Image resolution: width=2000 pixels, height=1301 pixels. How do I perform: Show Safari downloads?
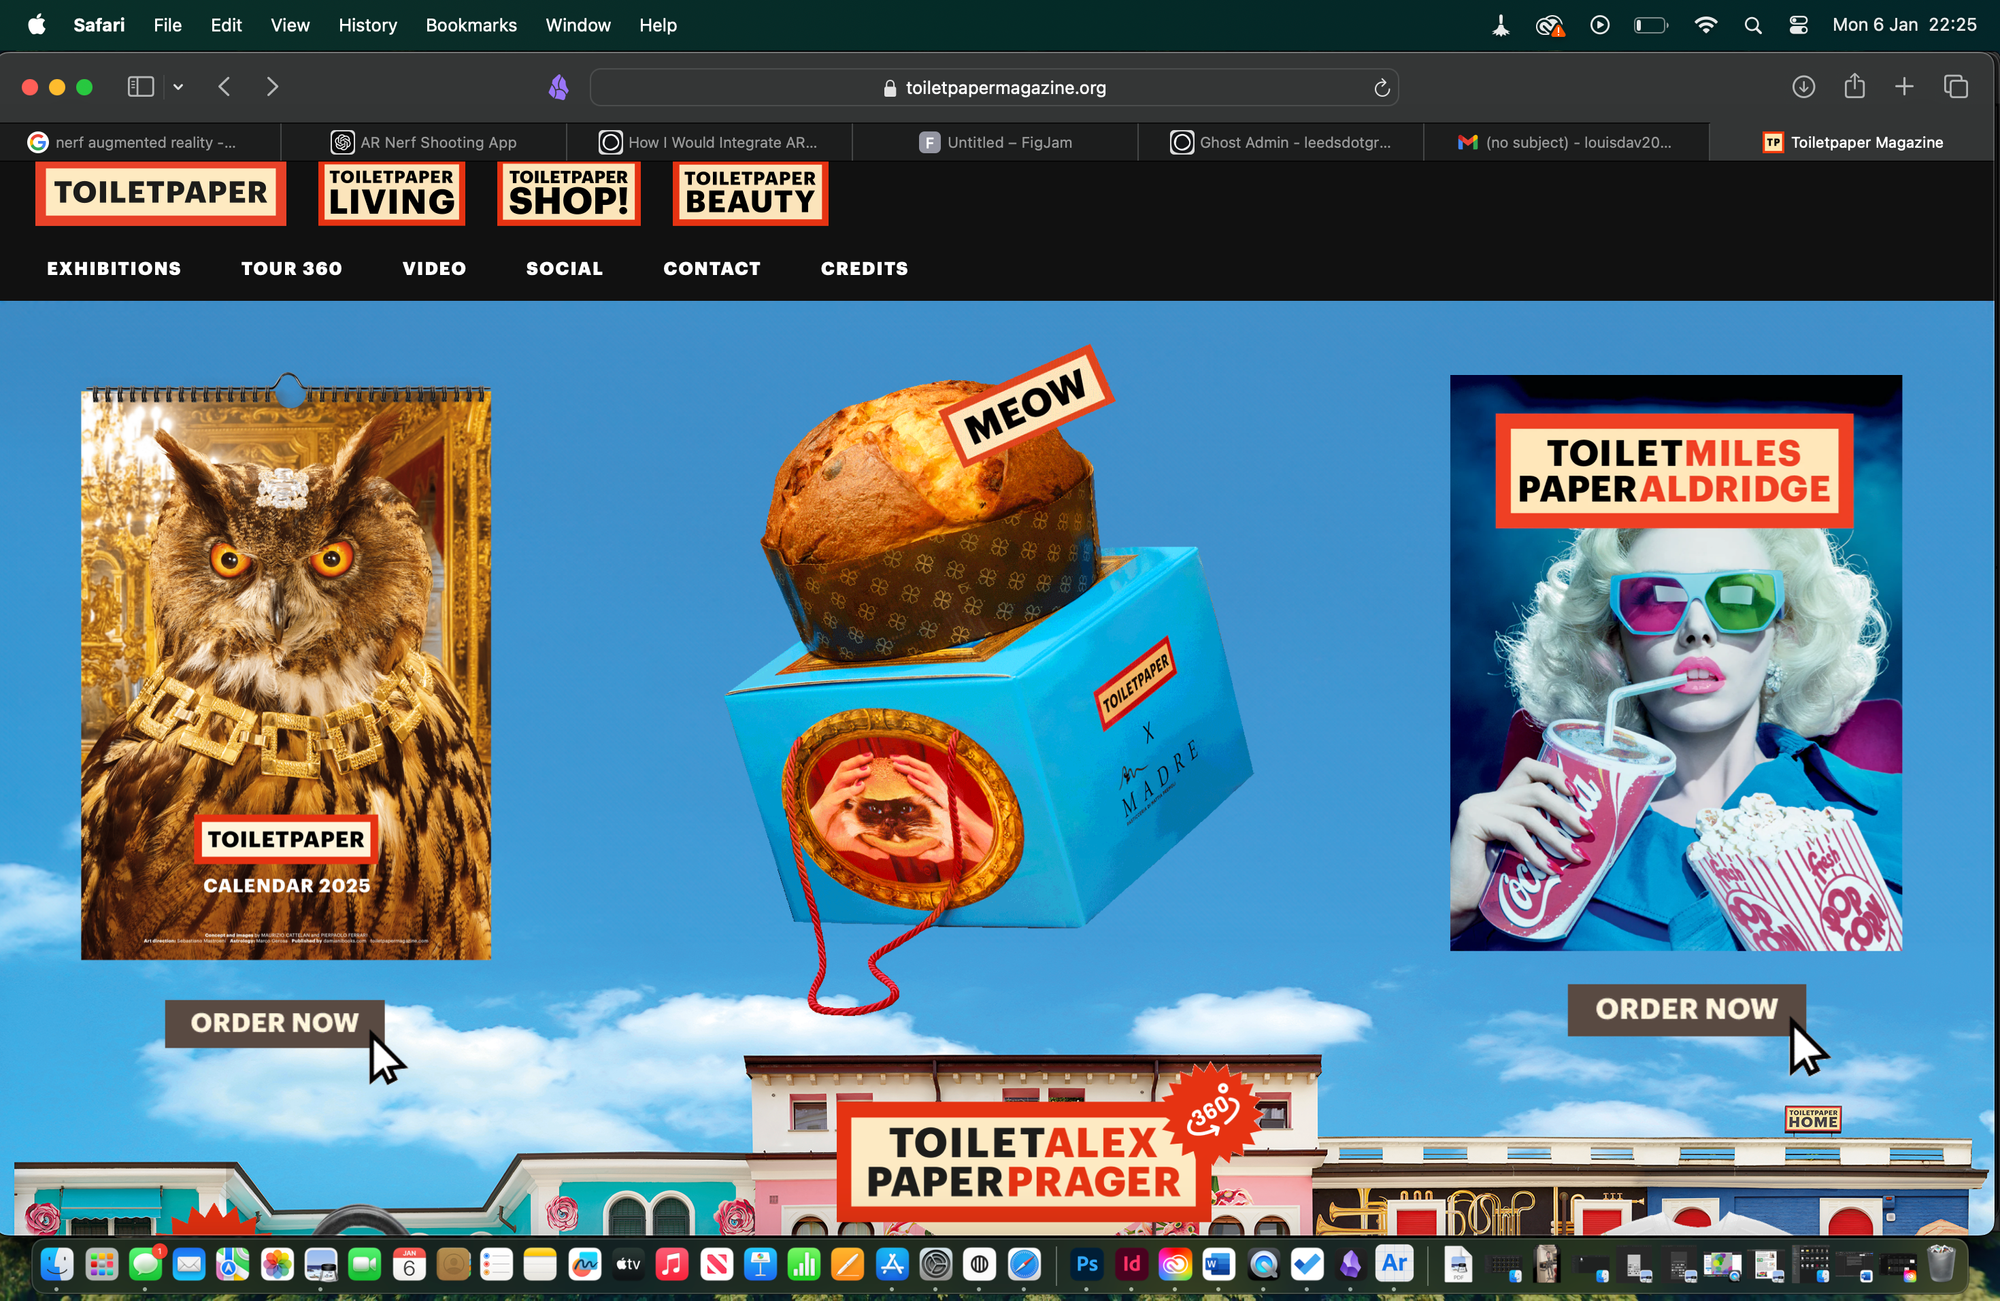coord(1803,87)
